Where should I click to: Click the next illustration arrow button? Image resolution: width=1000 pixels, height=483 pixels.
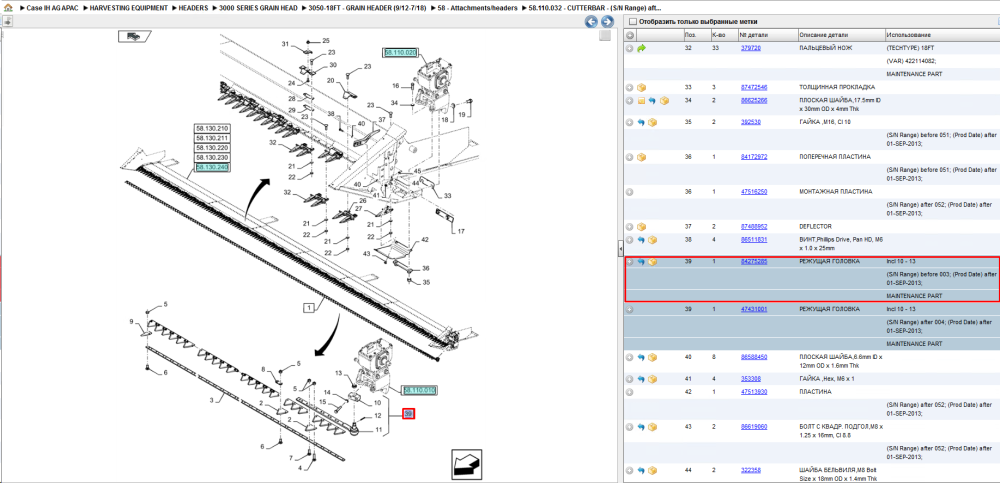(x=607, y=22)
